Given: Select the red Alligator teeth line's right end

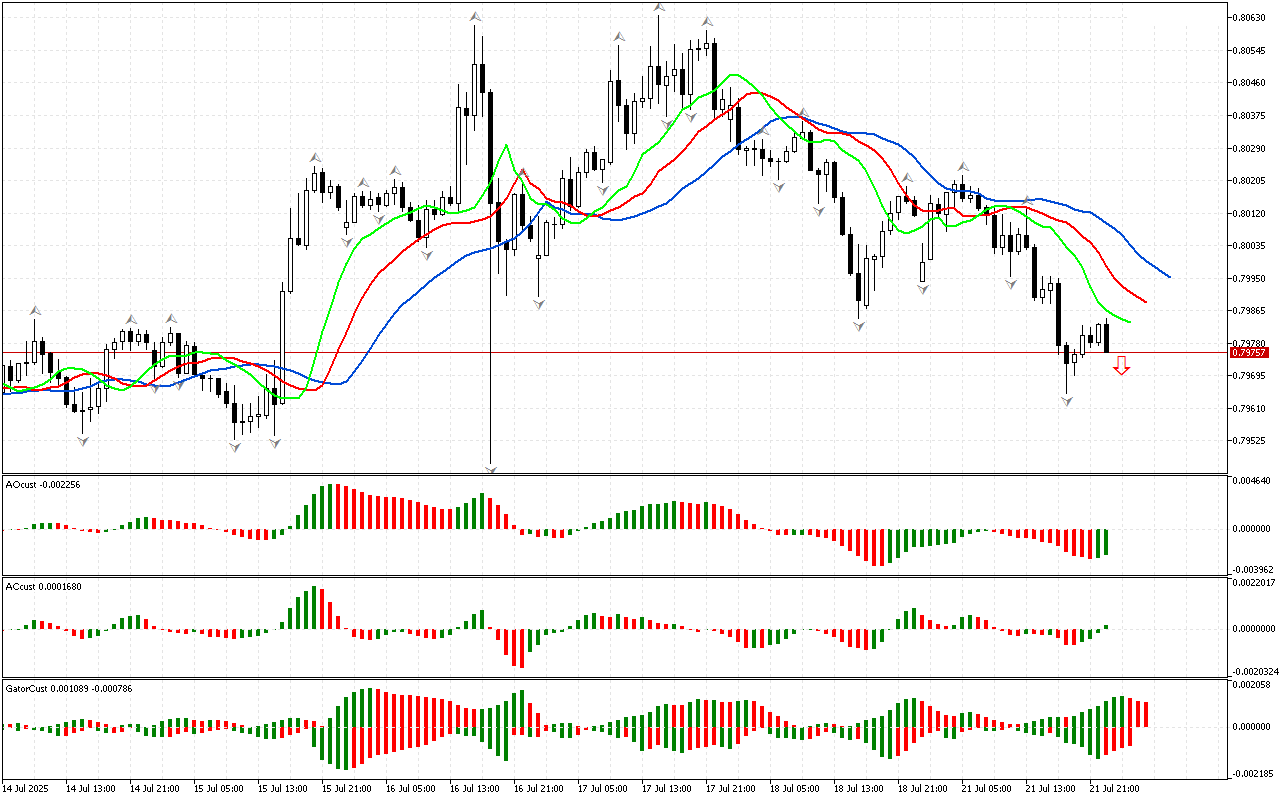Looking at the screenshot, I should coord(1144,301).
